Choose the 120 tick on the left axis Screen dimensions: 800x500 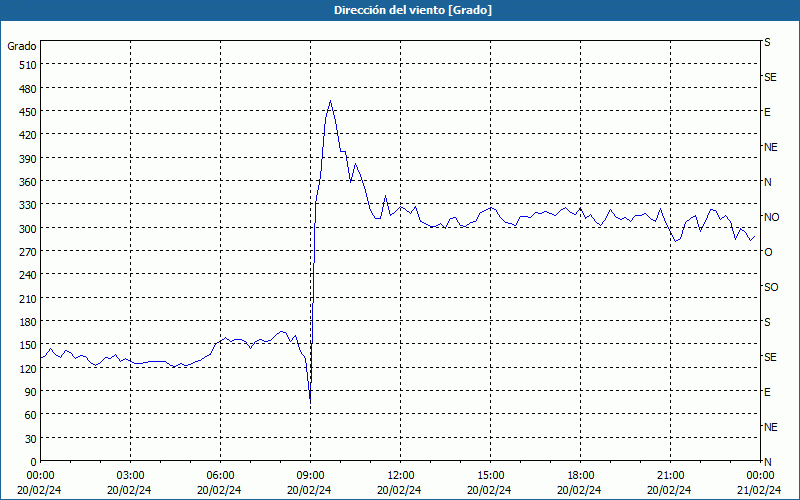coord(28,368)
